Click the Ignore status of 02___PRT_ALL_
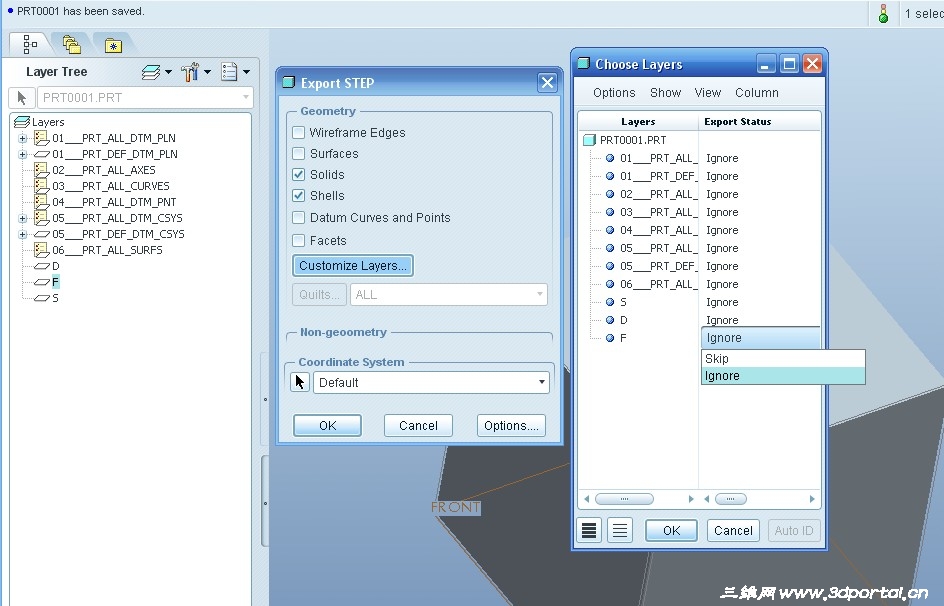Image resolution: width=944 pixels, height=606 pixels. pyautogui.click(x=722, y=194)
